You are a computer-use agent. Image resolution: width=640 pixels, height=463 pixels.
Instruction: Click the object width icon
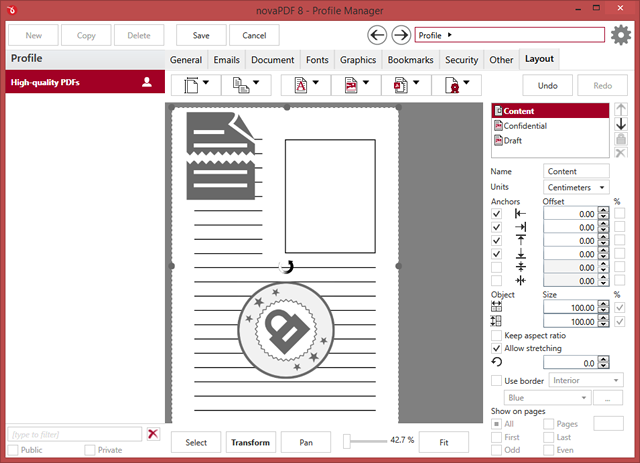(x=496, y=307)
